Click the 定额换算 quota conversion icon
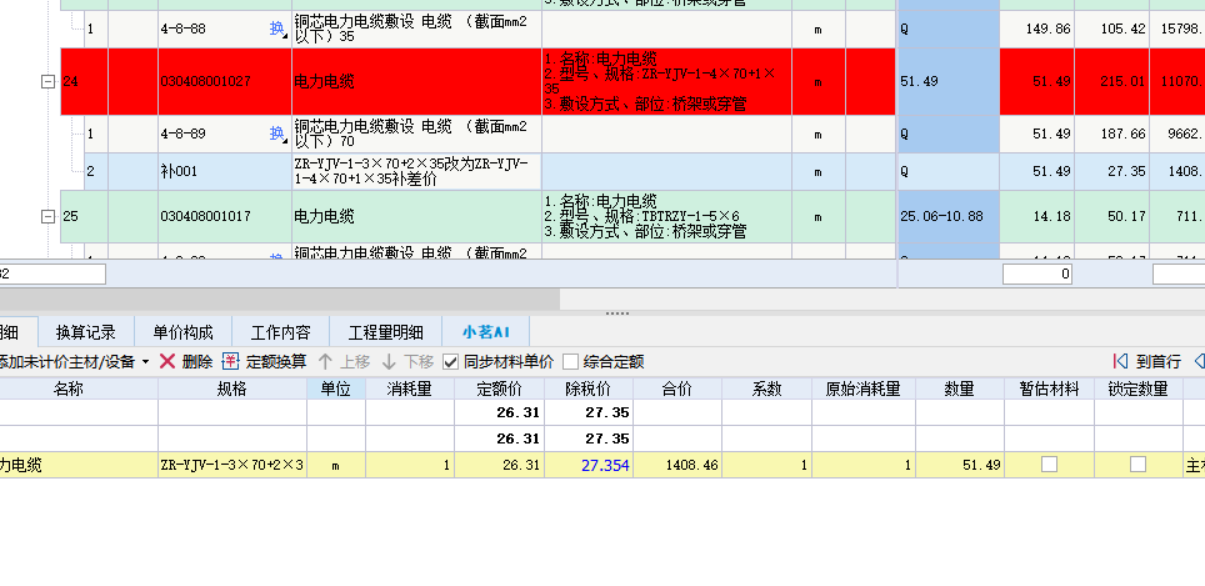The height and width of the screenshot is (586, 1205). click(x=231, y=361)
